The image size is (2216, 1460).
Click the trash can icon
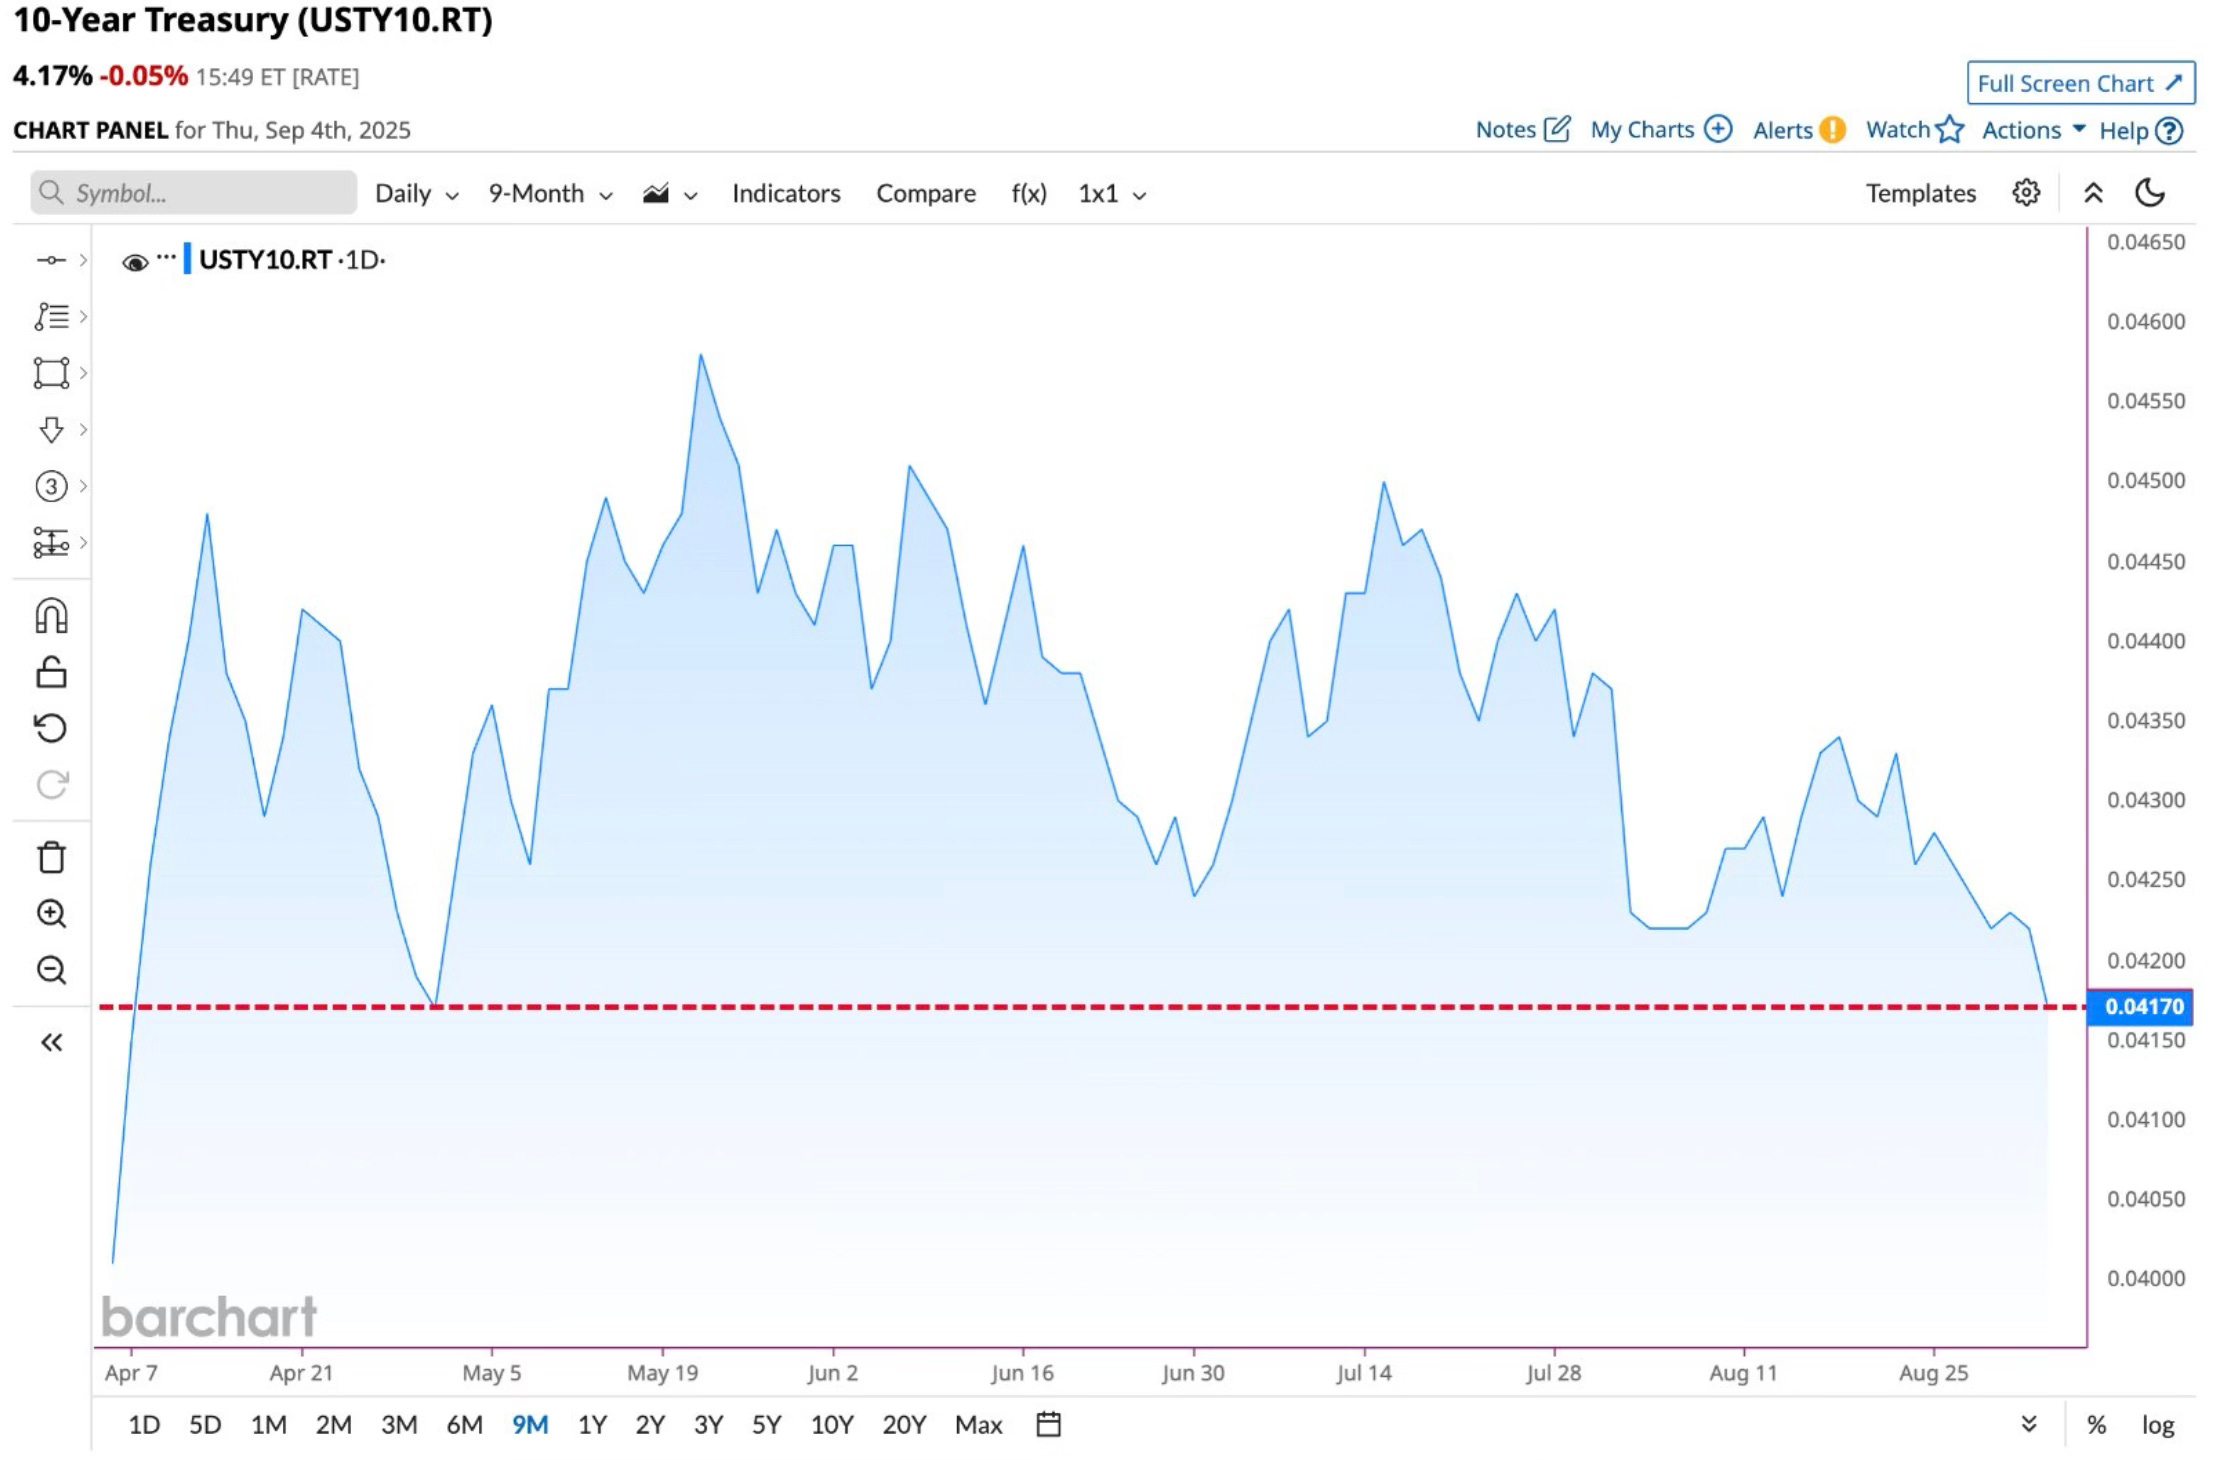point(51,857)
